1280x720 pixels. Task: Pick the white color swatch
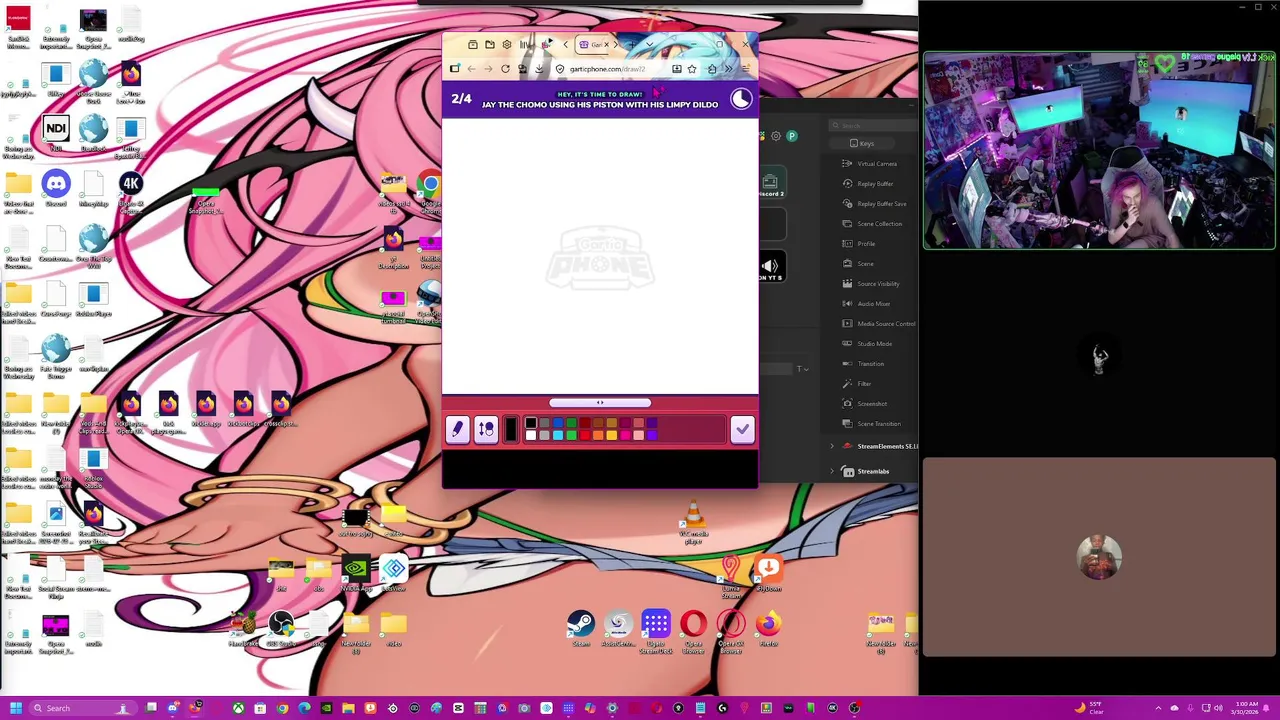click(531, 435)
